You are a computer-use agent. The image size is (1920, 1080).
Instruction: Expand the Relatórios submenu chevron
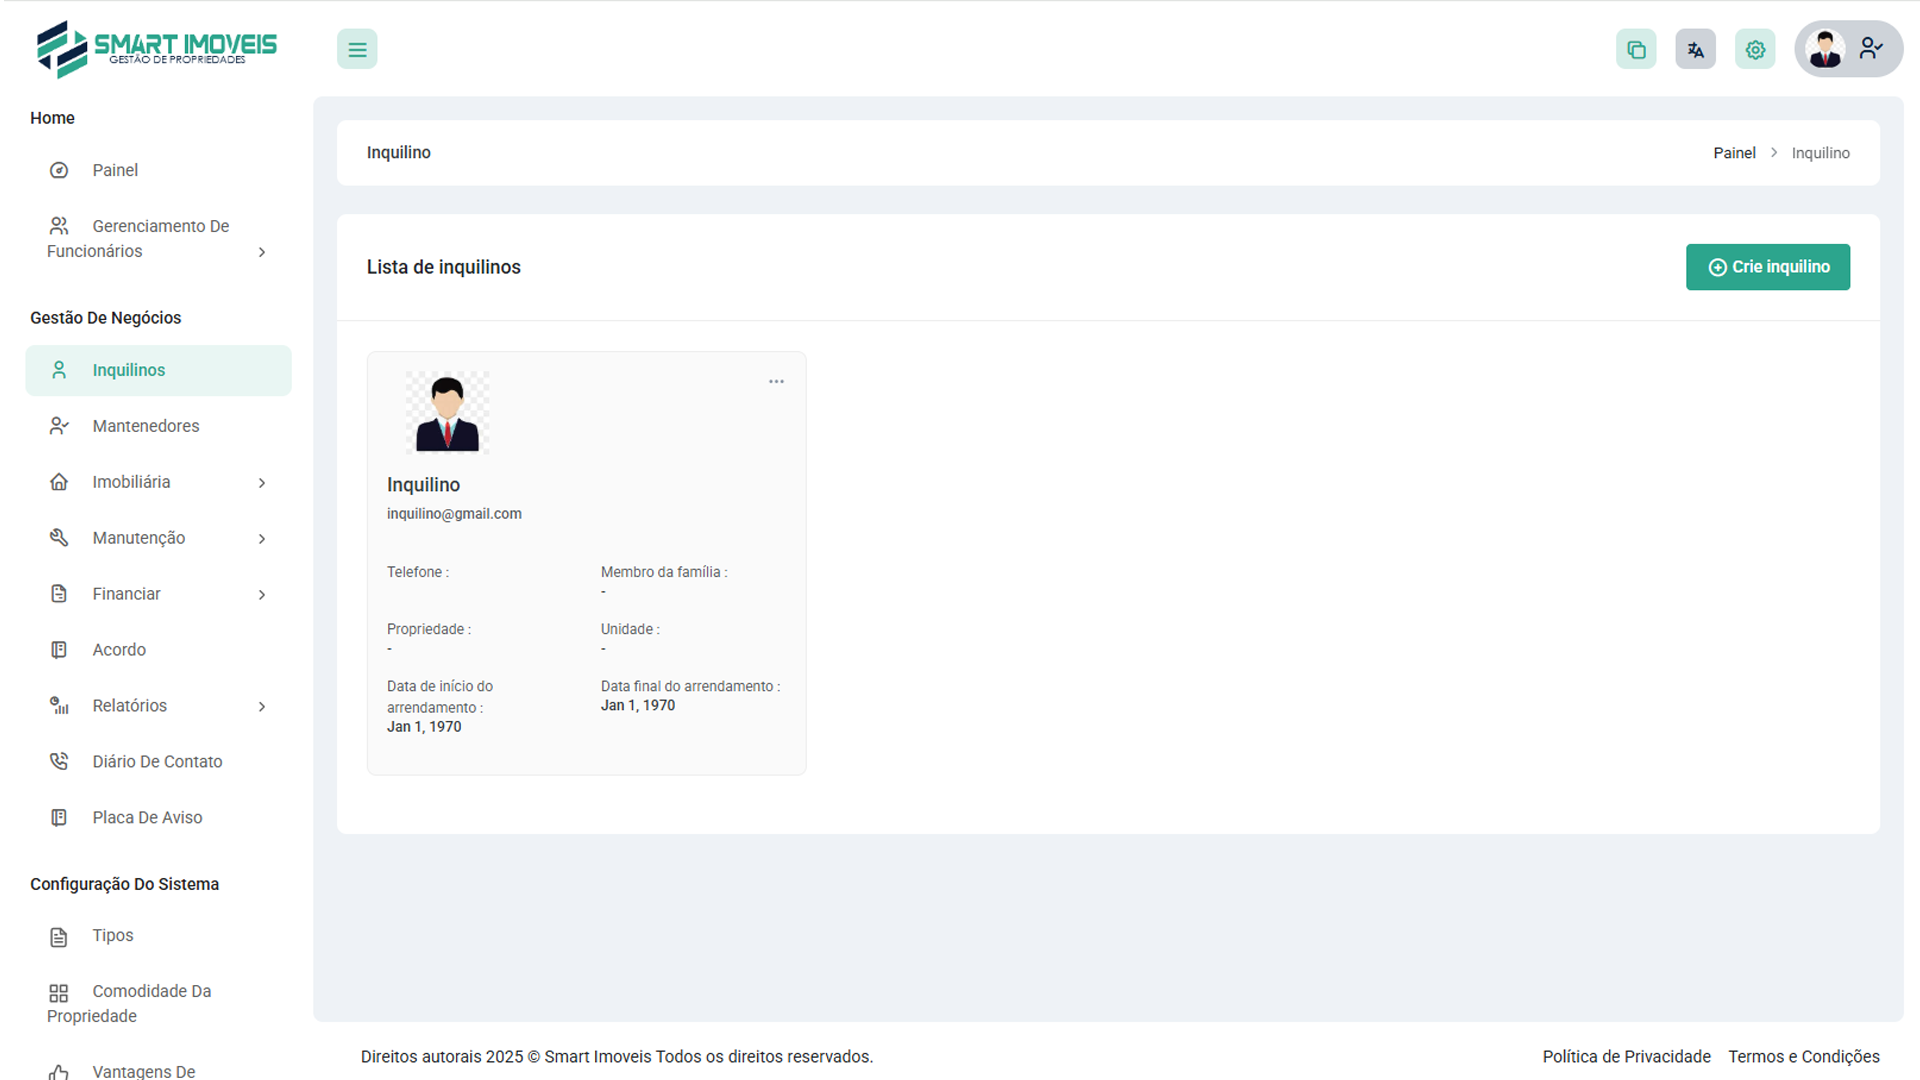point(262,707)
